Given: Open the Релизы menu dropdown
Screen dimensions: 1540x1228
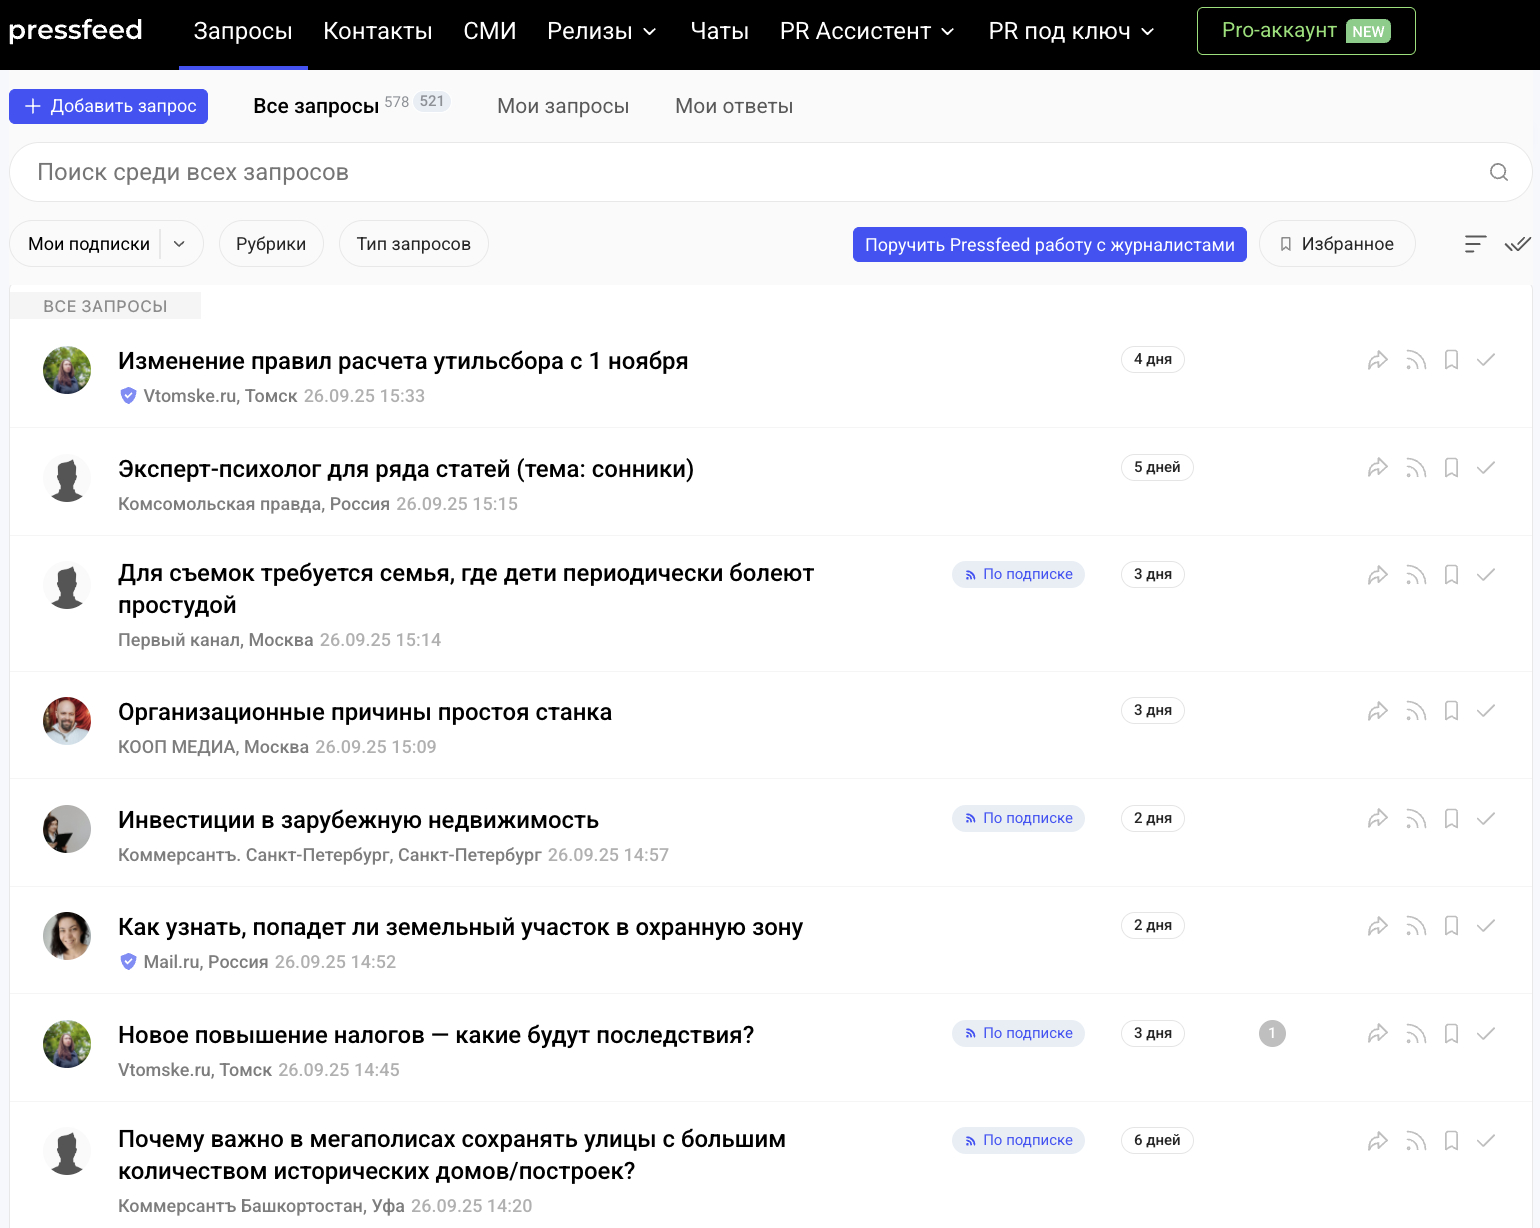Looking at the screenshot, I should pyautogui.click(x=601, y=32).
